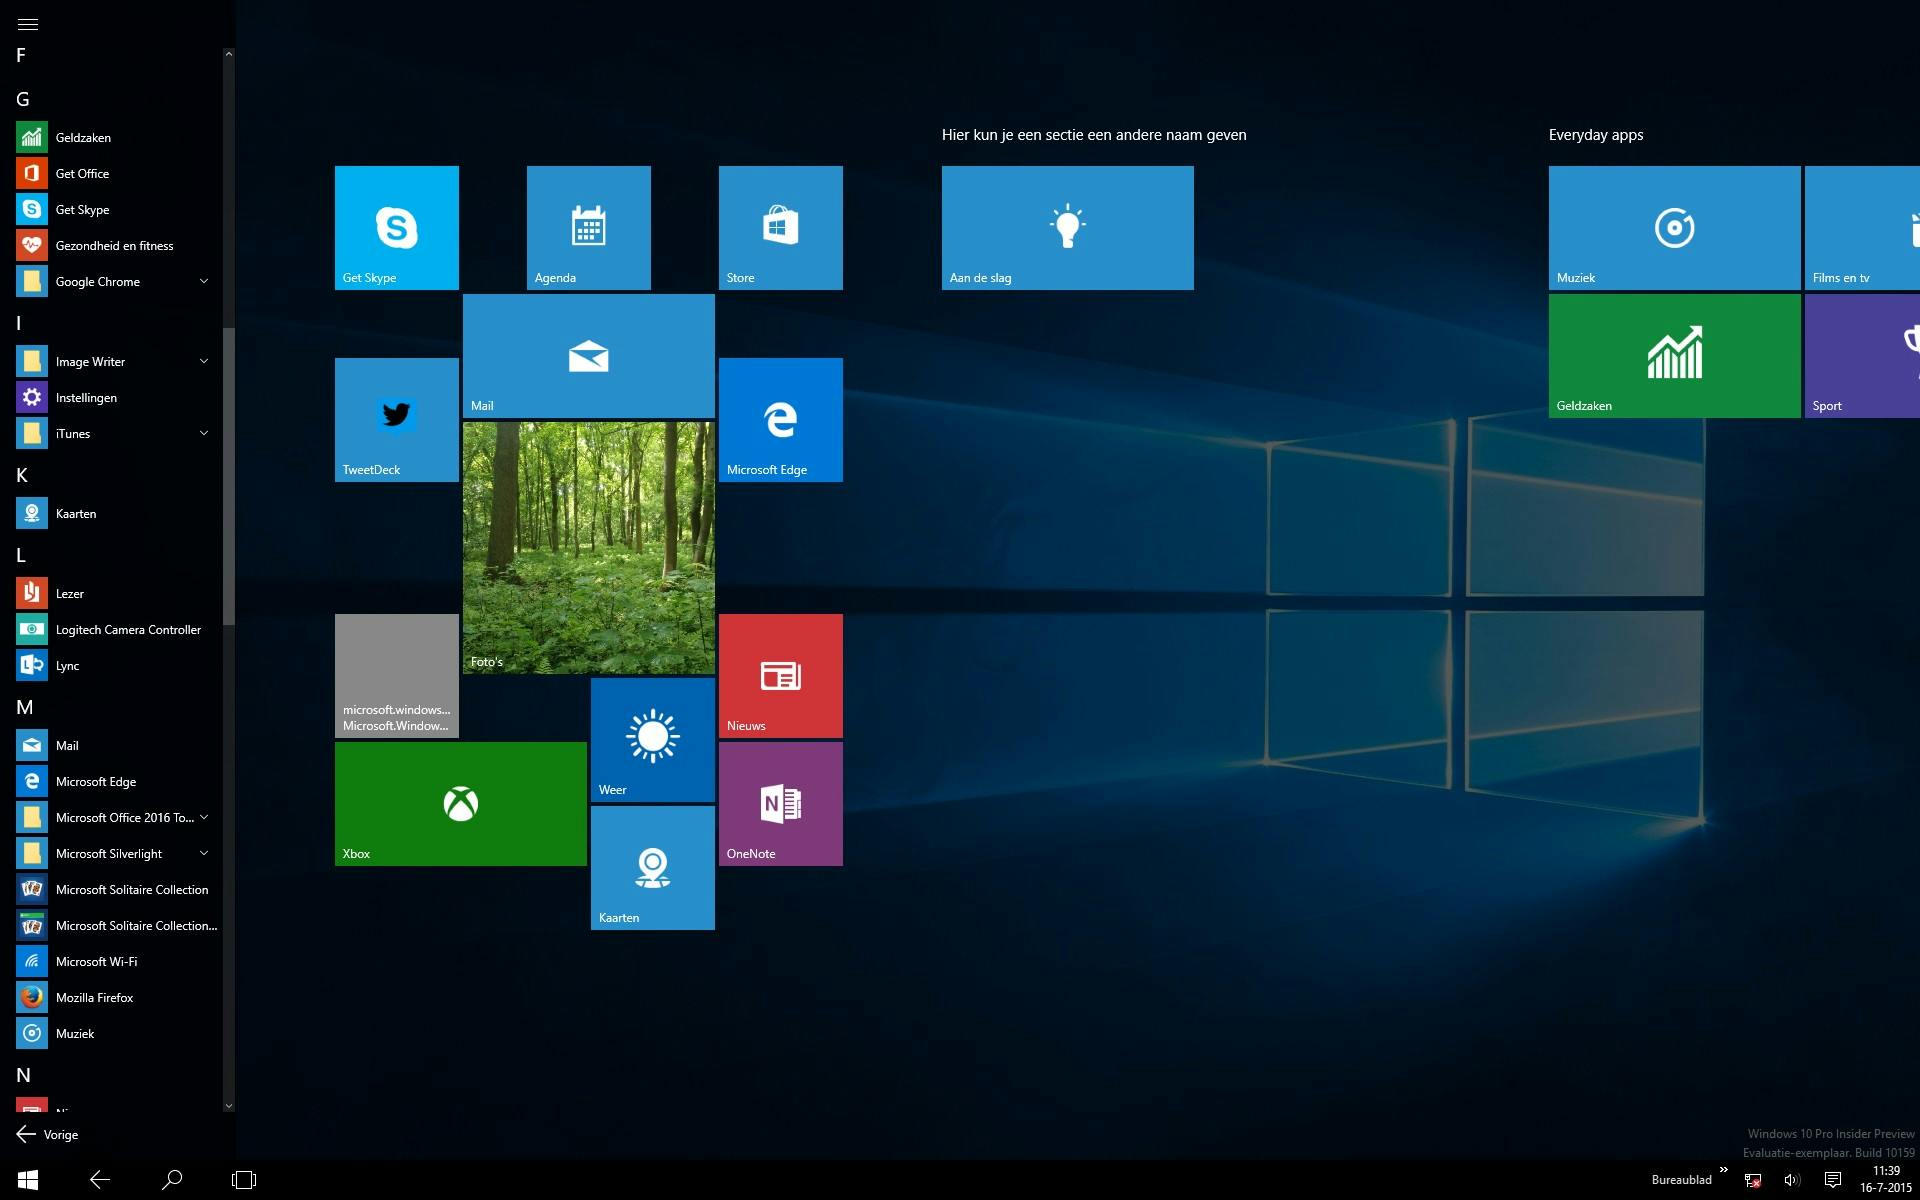Open Mozilla Firefox from the app list

coord(94,998)
